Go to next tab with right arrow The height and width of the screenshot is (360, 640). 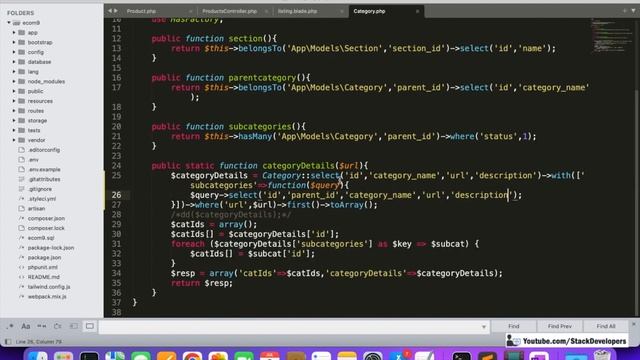point(116,11)
